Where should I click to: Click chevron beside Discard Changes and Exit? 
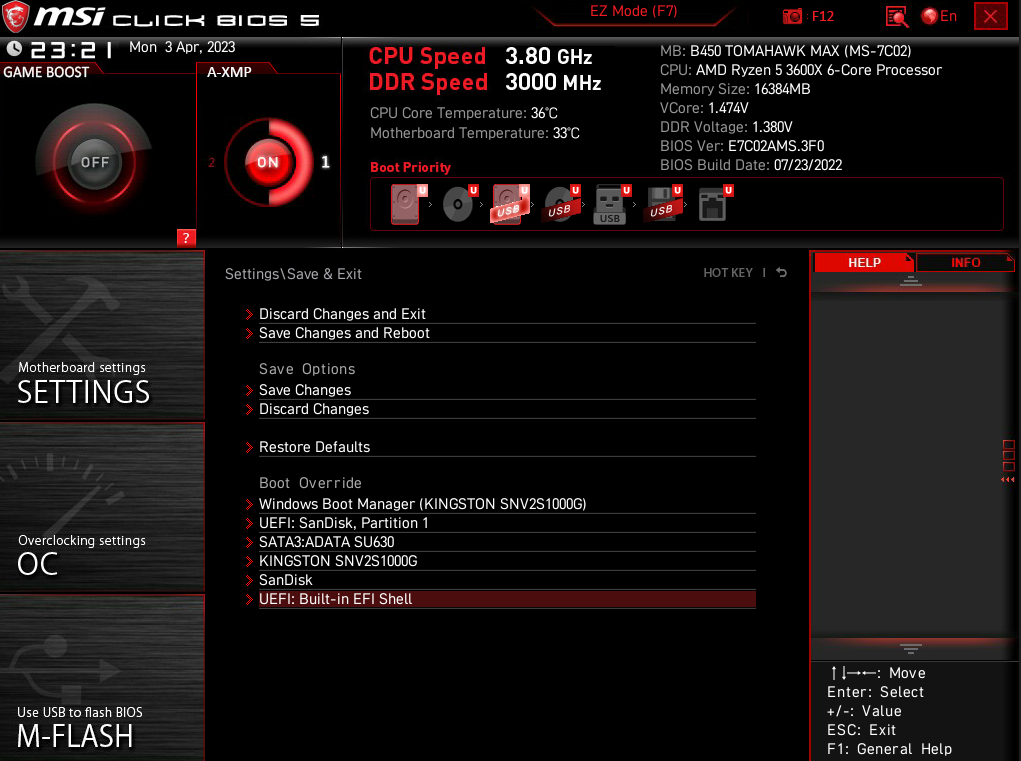tap(249, 314)
